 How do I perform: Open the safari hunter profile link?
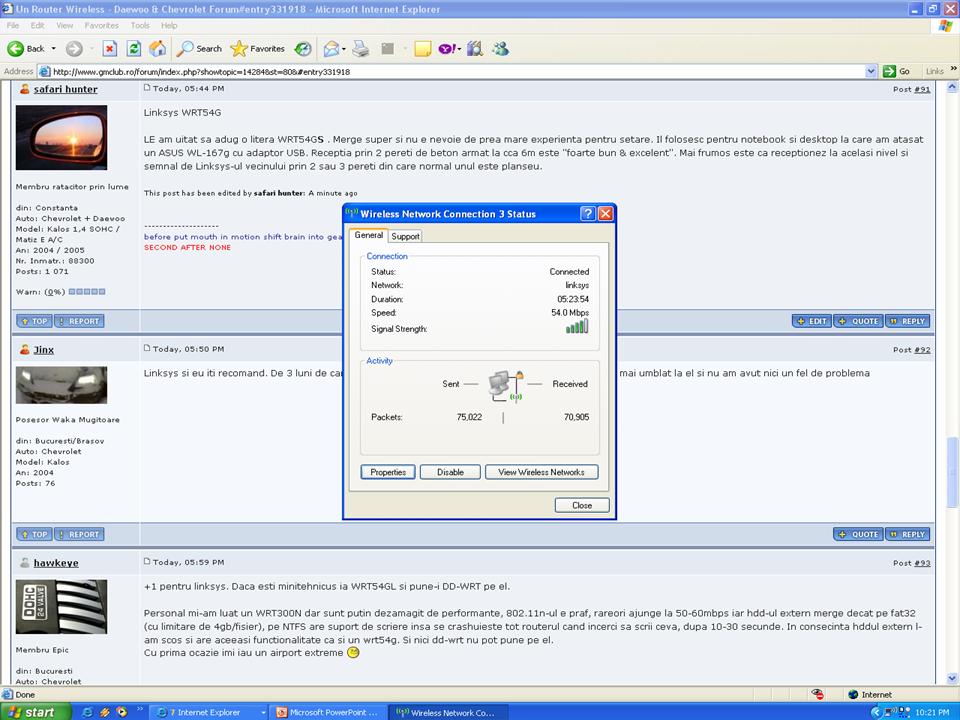tap(66, 89)
